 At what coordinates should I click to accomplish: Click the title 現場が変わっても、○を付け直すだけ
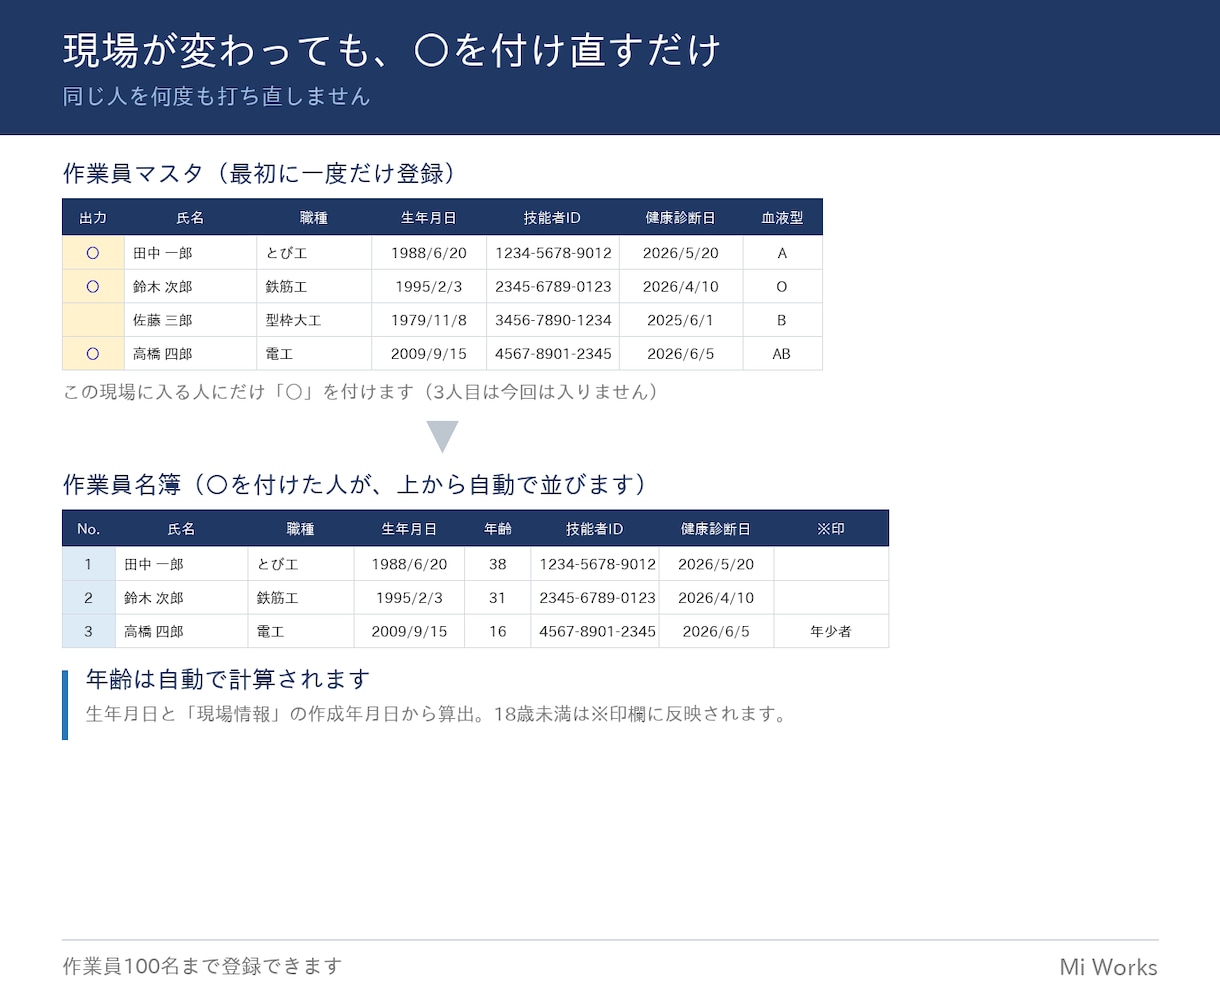392,50
